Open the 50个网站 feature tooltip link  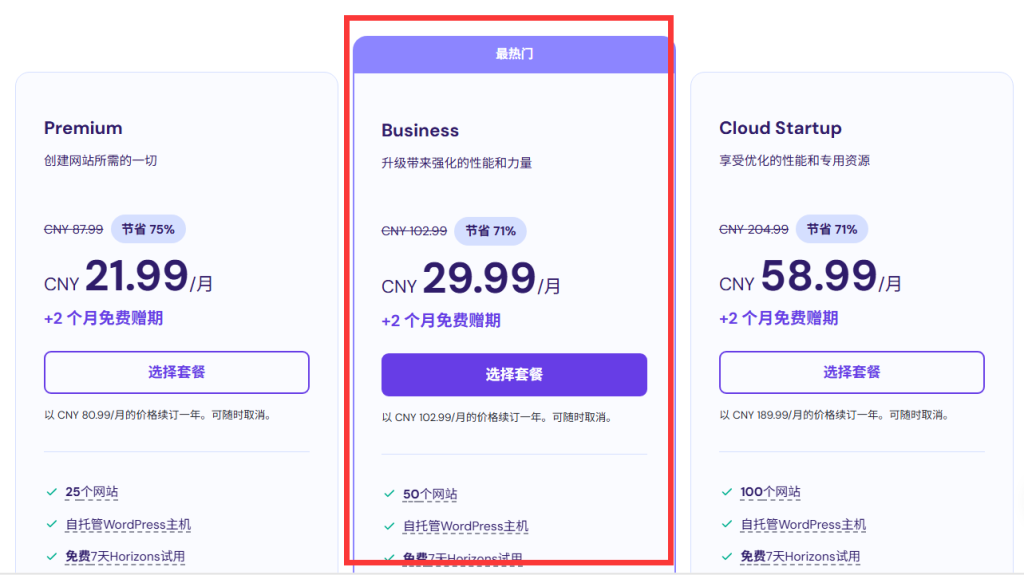click(430, 494)
